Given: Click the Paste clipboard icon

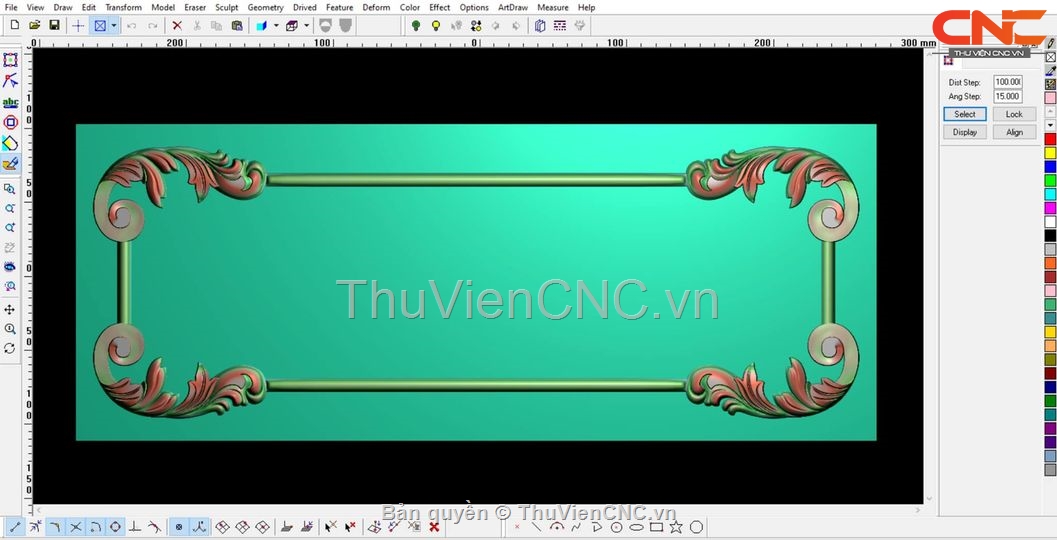Looking at the screenshot, I should click(x=237, y=26).
